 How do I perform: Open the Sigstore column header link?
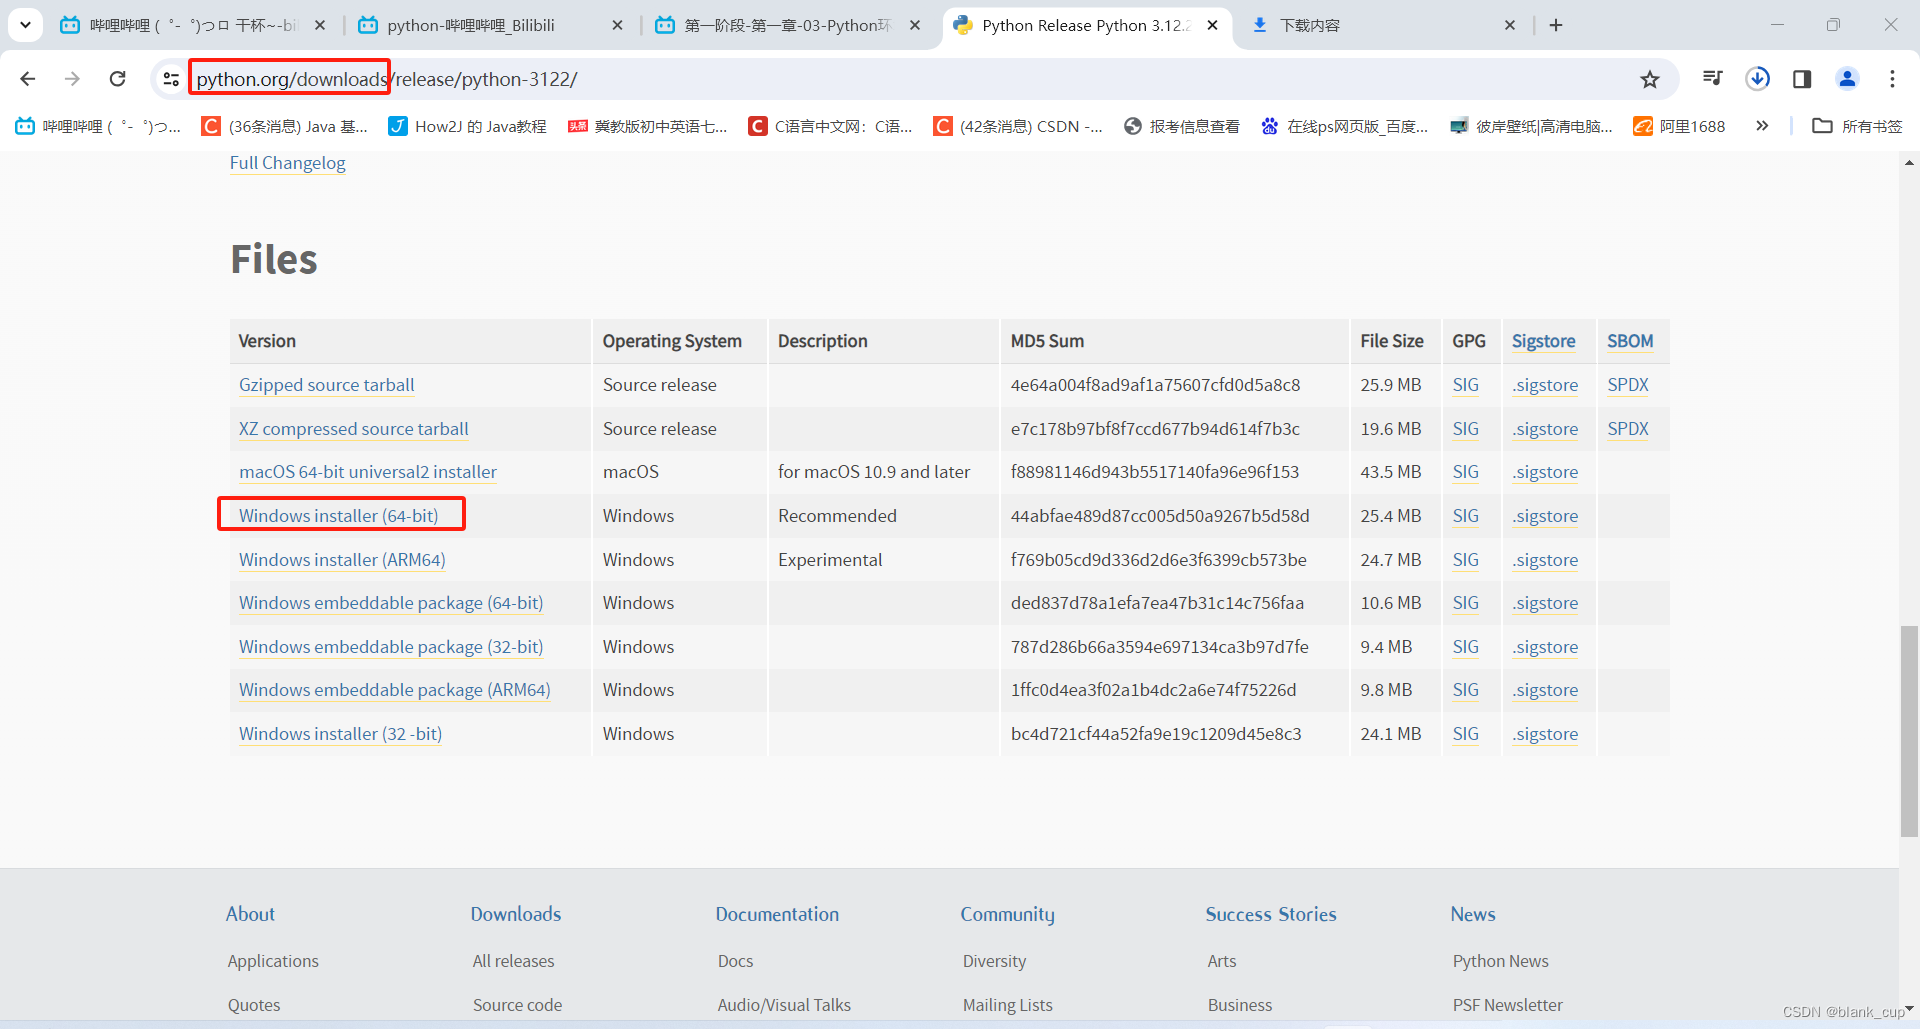tap(1543, 341)
